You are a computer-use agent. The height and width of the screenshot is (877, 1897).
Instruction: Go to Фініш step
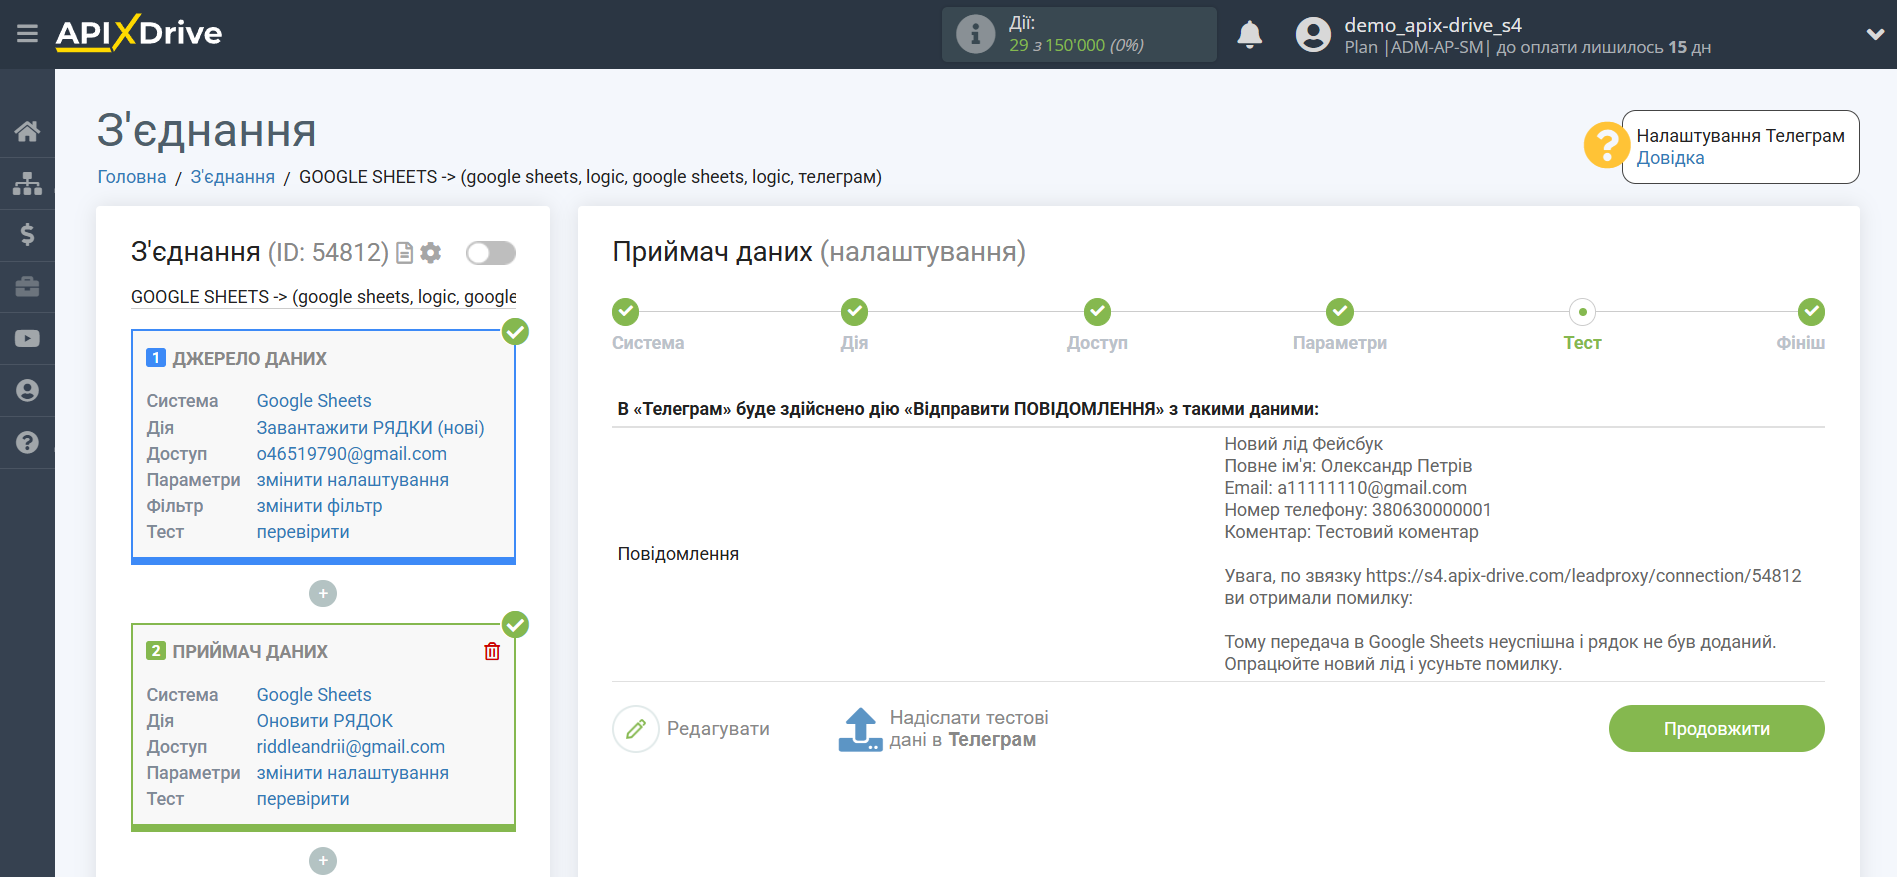[x=1811, y=312]
